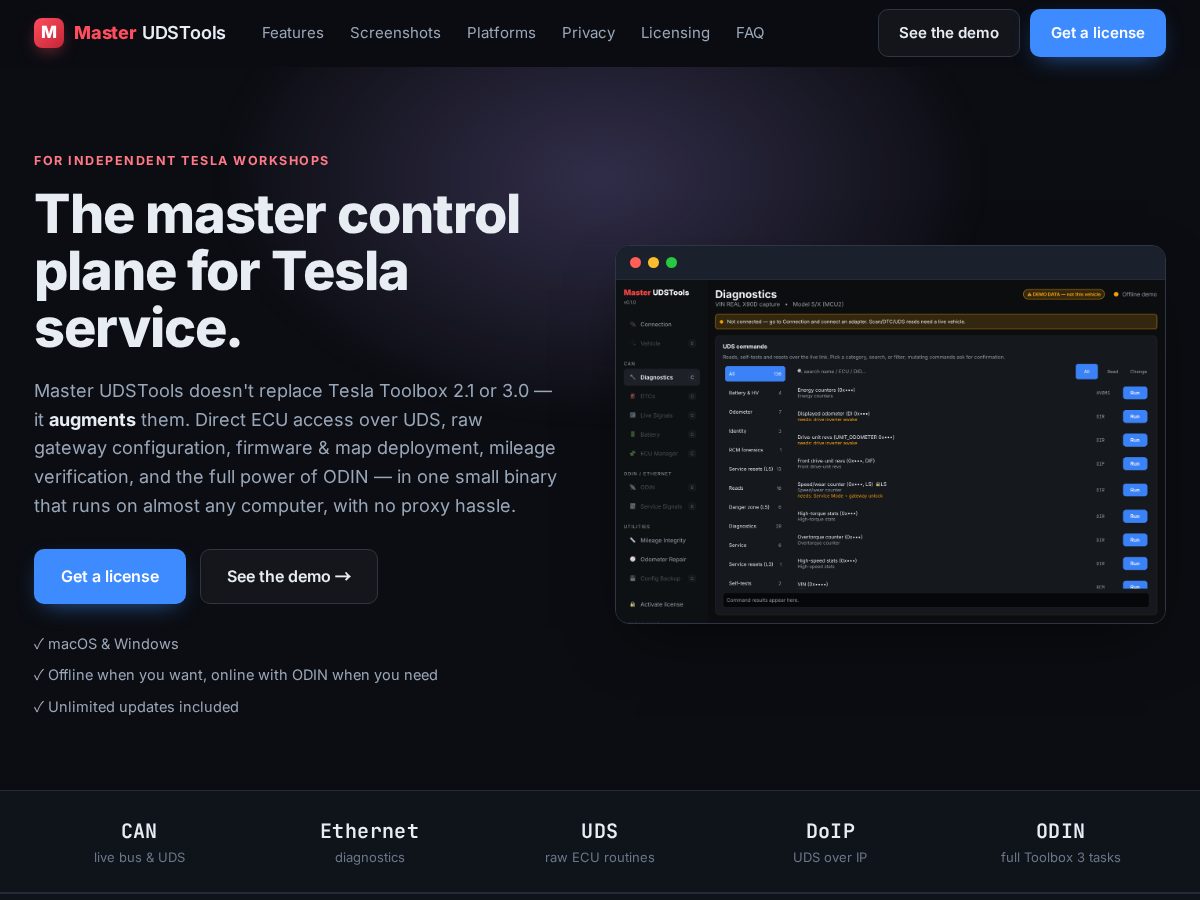Toggle the Change filter
The image size is (1200, 900).
(x=1138, y=371)
